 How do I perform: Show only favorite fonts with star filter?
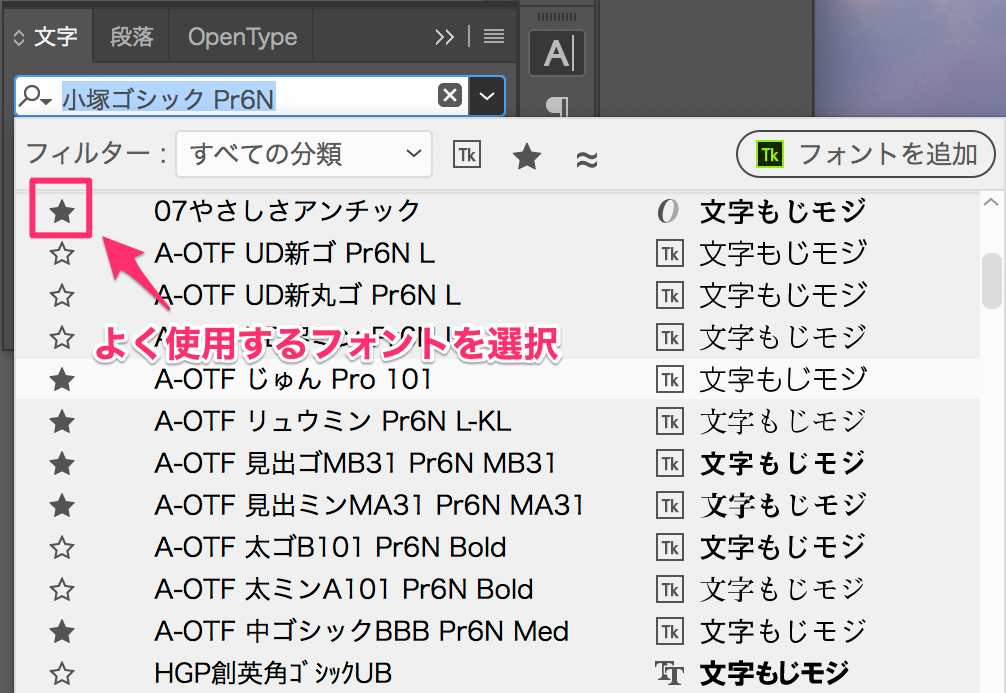tap(527, 156)
